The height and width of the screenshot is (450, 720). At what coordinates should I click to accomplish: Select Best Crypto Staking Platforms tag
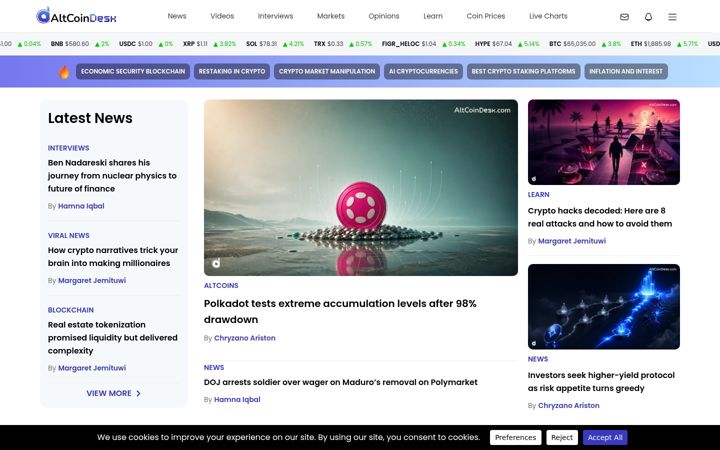(523, 72)
